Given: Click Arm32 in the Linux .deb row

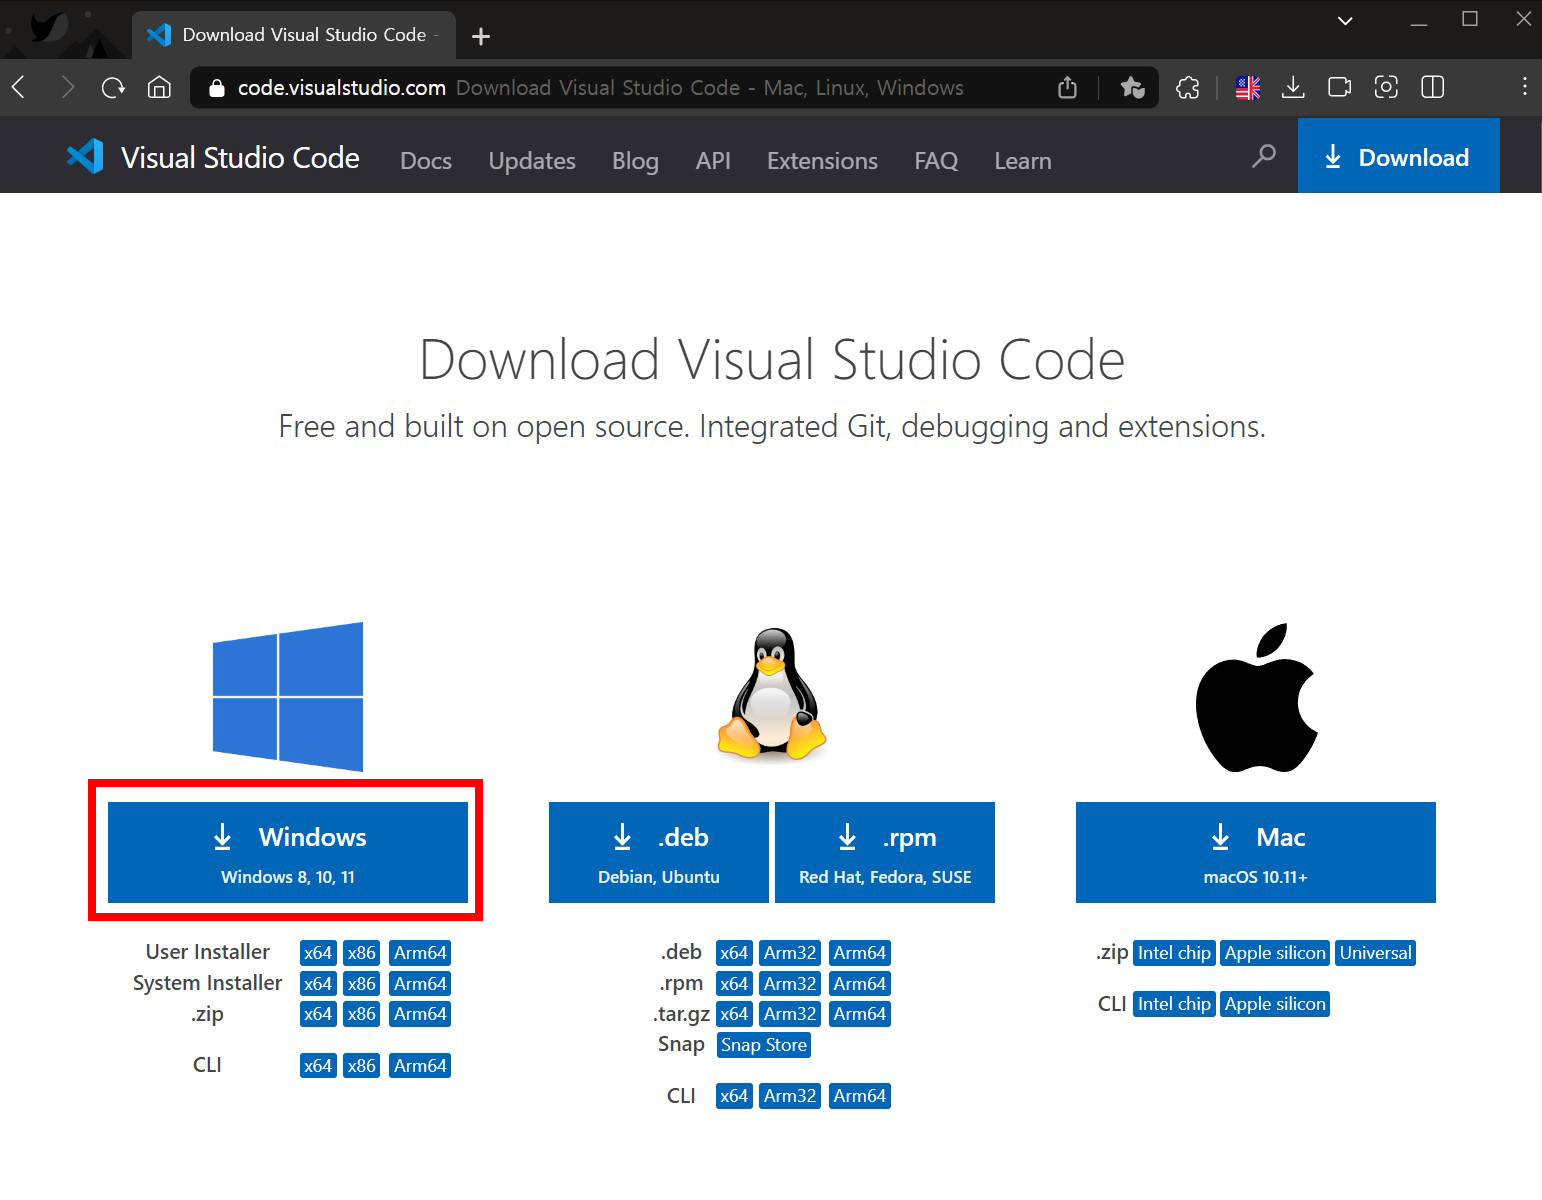Looking at the screenshot, I should [x=790, y=953].
